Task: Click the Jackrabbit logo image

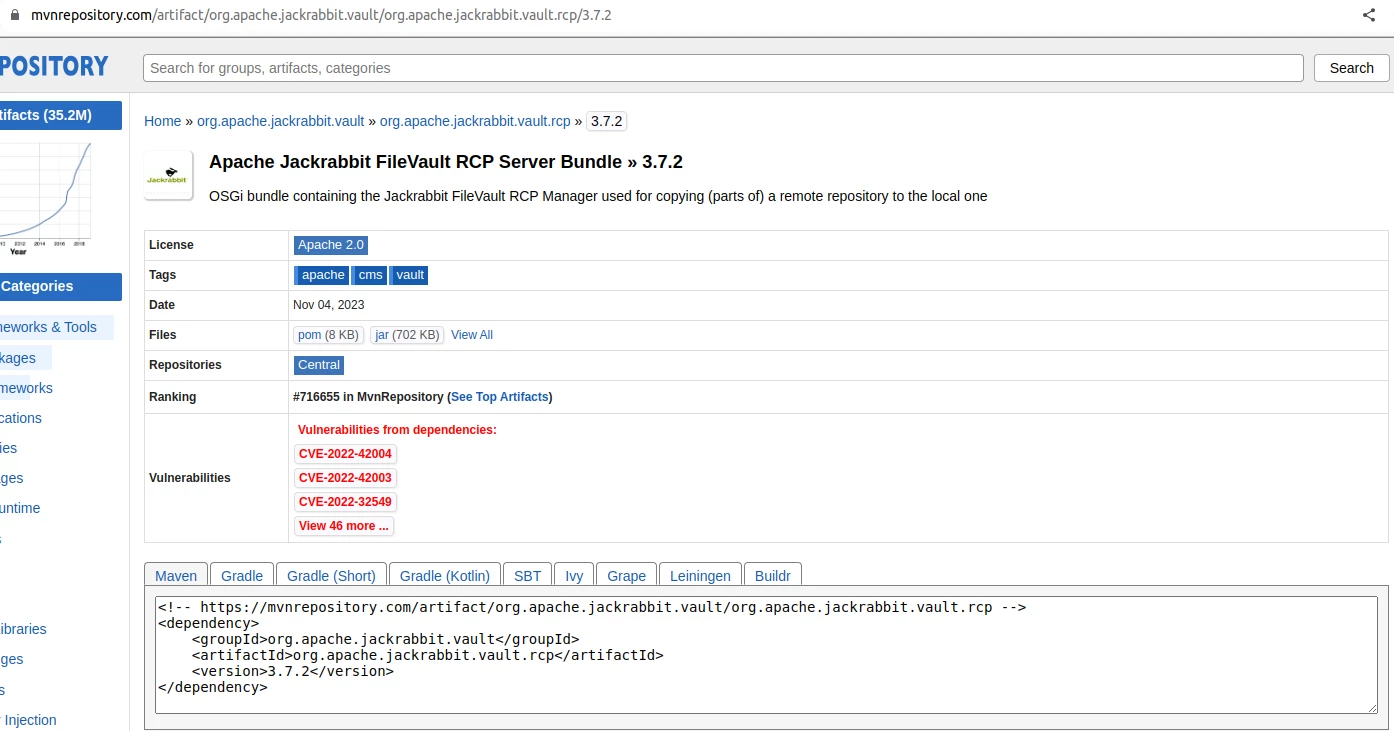Action: [x=168, y=175]
